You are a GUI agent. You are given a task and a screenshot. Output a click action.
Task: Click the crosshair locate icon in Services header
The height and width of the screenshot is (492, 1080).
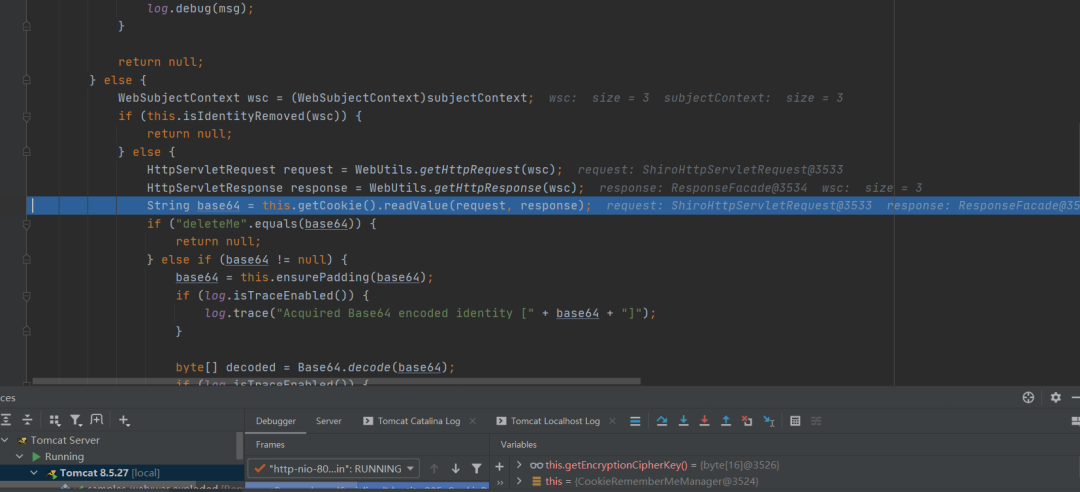tap(1028, 397)
